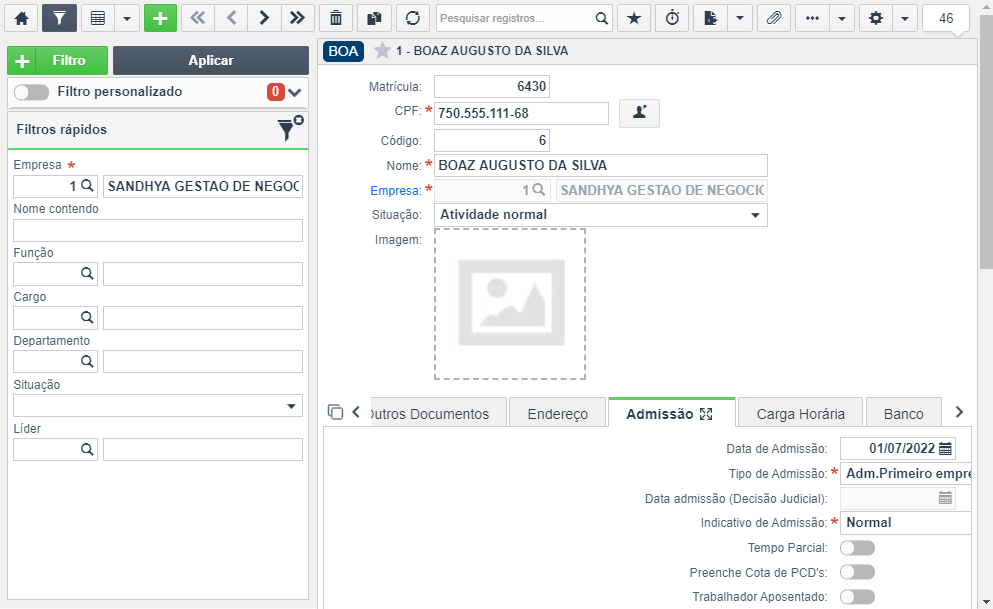Go to previous record arrow
The height and width of the screenshot is (609, 993).
pyautogui.click(x=231, y=18)
